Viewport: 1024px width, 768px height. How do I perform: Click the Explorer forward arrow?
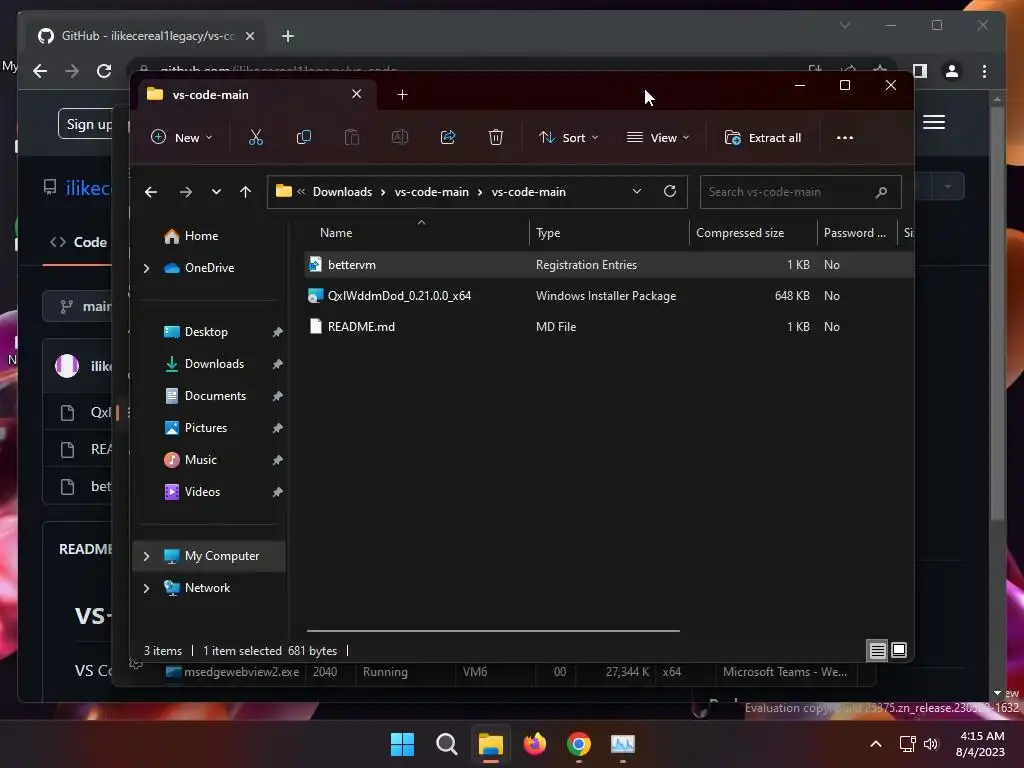pyautogui.click(x=185, y=192)
